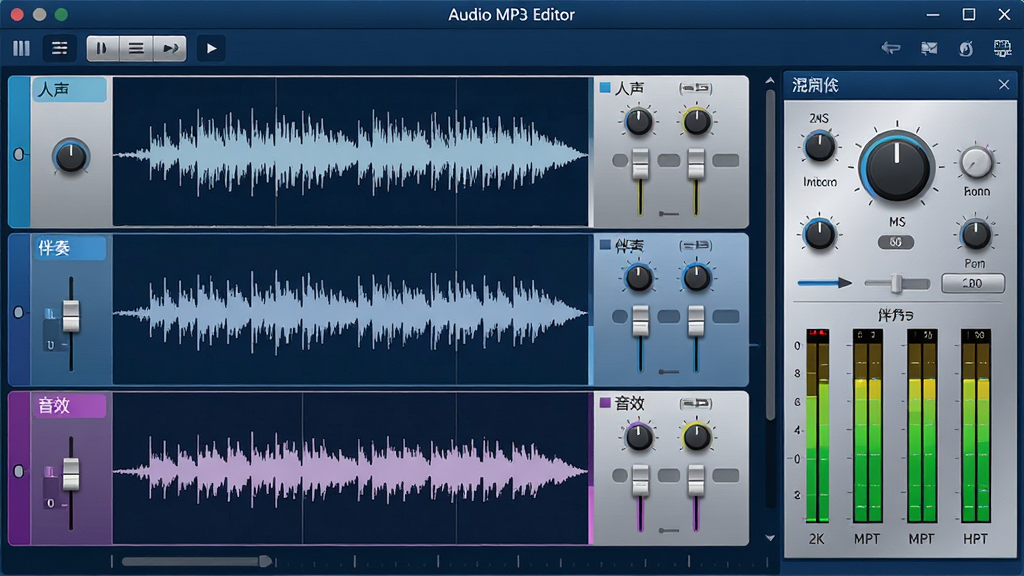Click the three-column view icon in toolbar
This screenshot has height=576, width=1024.
tap(22, 48)
